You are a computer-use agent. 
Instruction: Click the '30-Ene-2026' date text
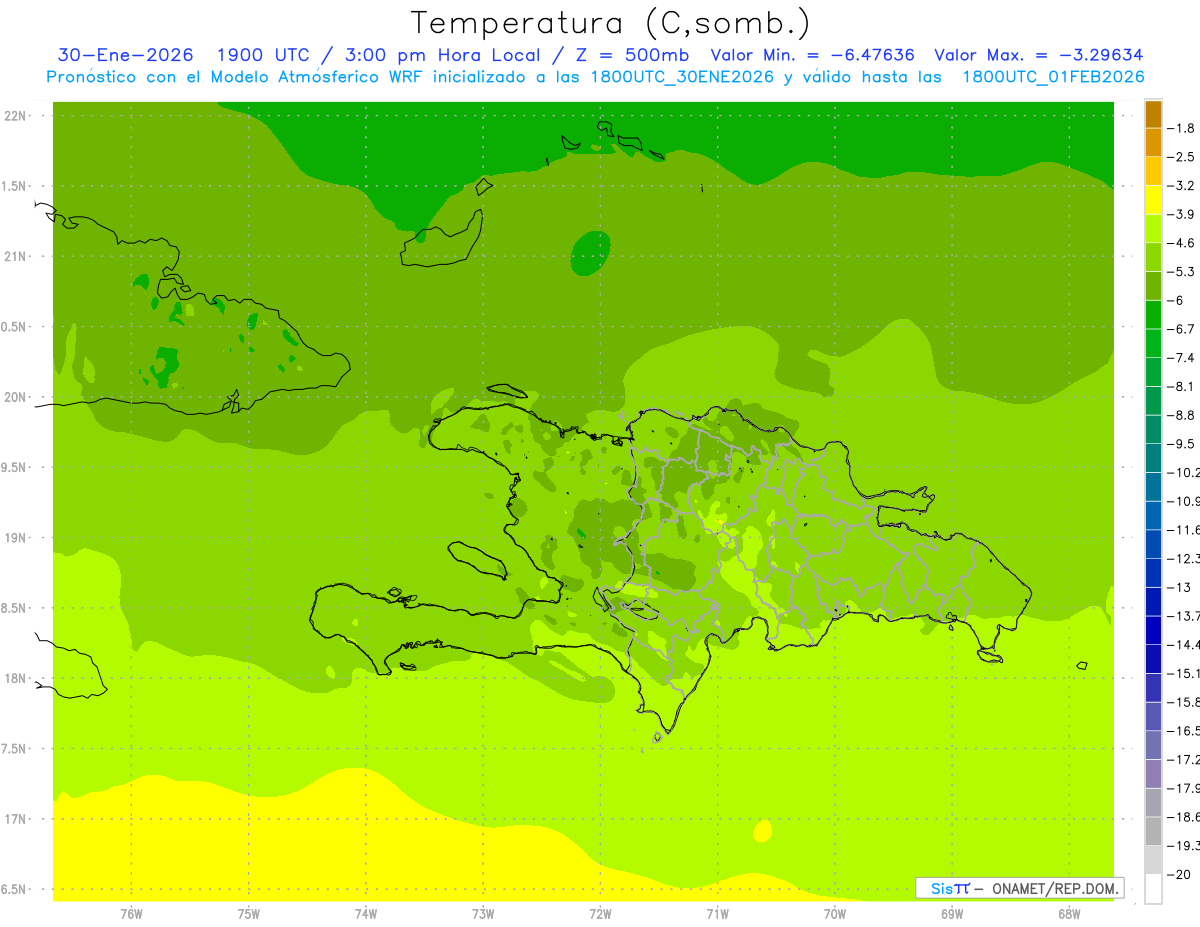point(125,56)
